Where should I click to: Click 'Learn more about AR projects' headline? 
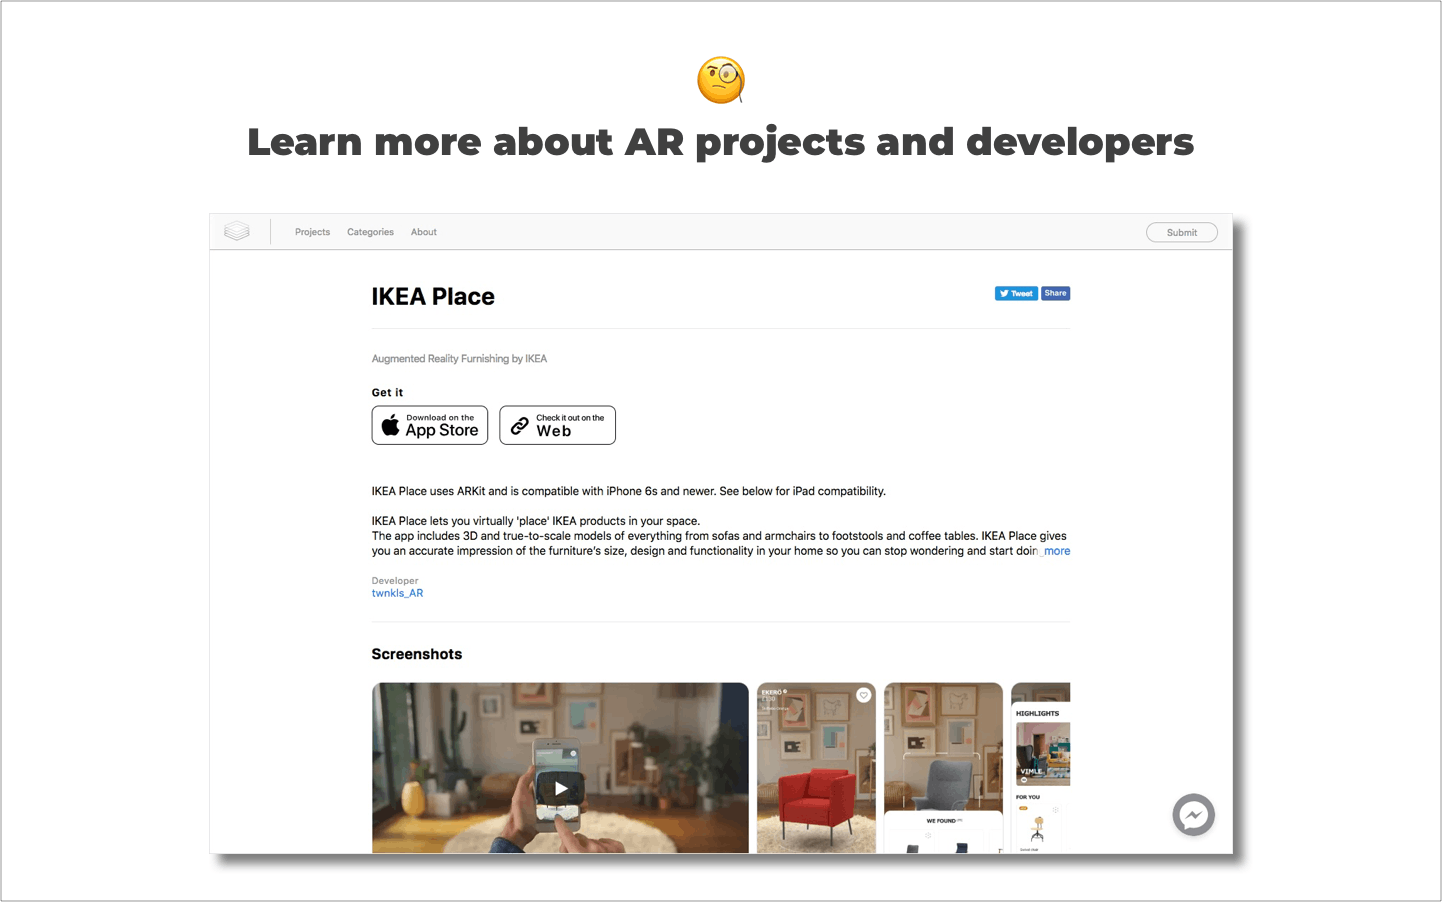point(720,142)
